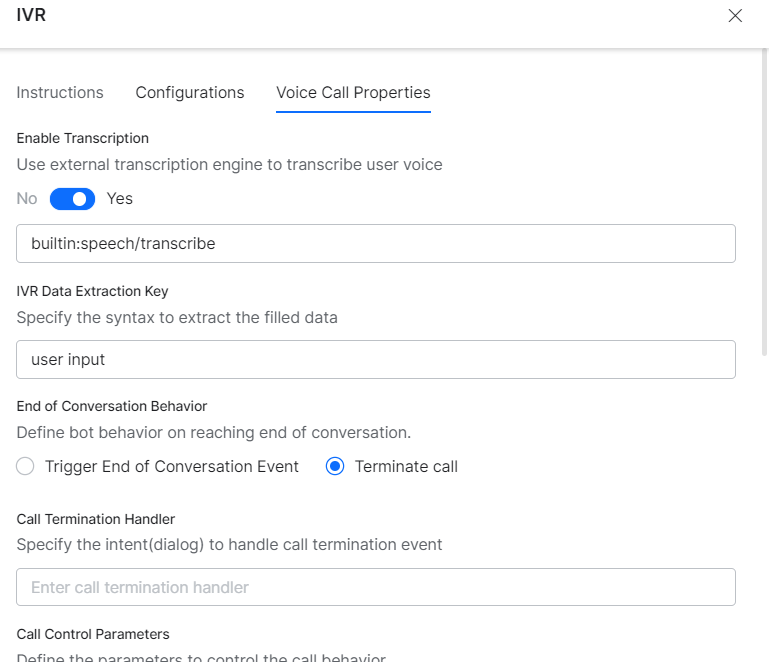Select the Voice Call Properties tab
This screenshot has width=769, height=662.
(353, 92)
